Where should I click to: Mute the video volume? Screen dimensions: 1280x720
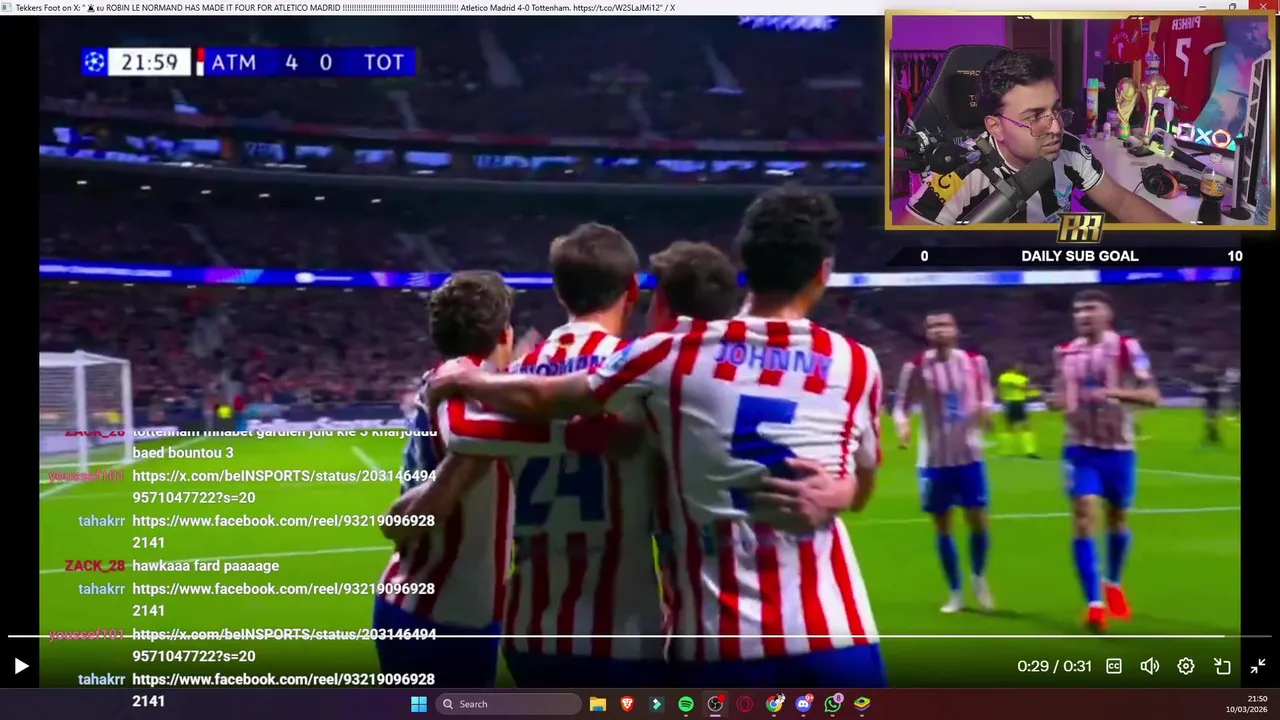[1150, 666]
